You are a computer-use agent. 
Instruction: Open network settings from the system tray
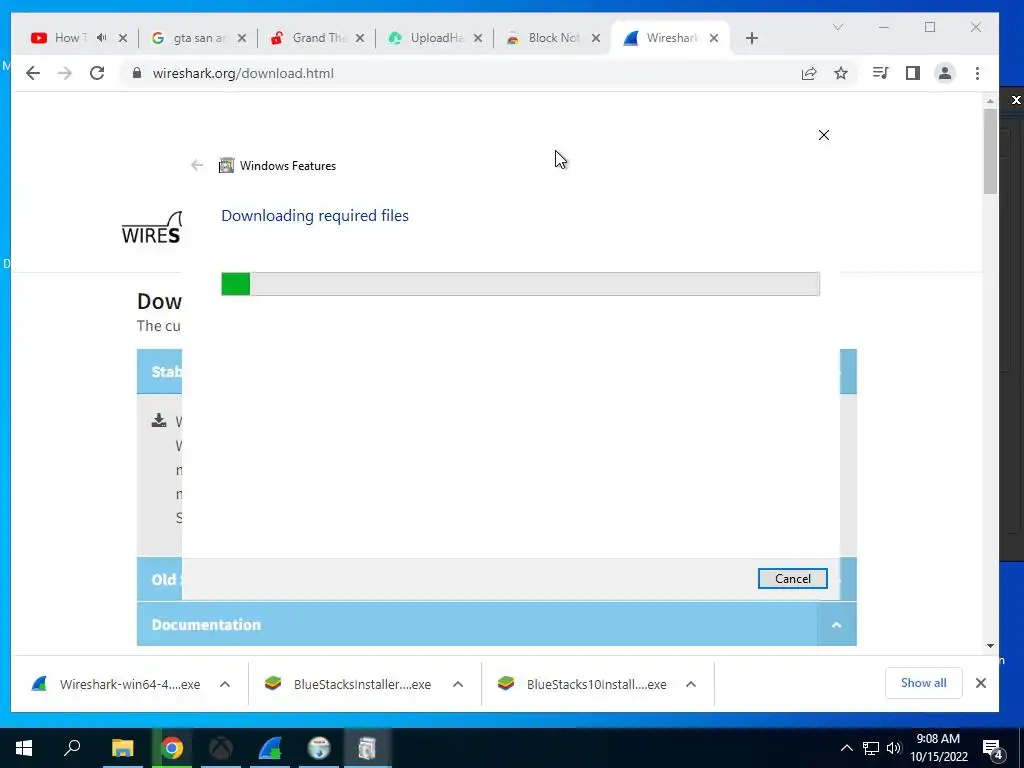point(871,748)
